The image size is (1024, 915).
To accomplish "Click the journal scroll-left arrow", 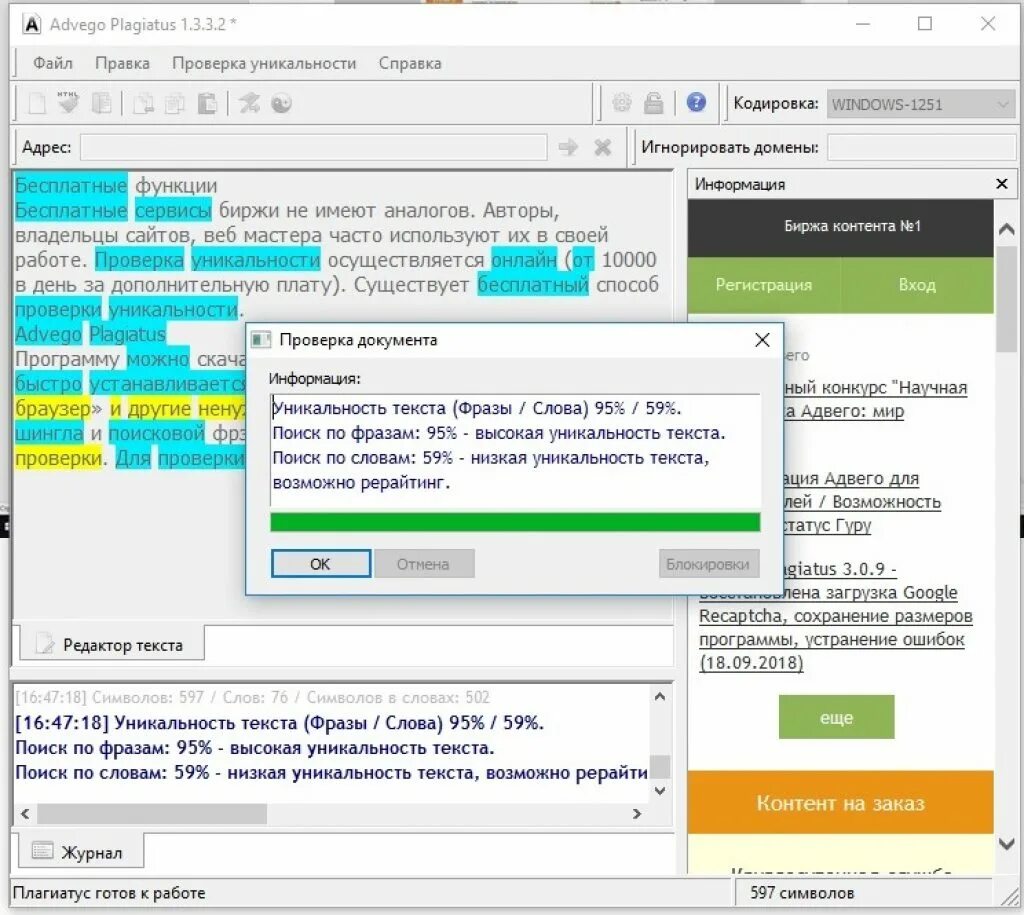I will click(x=25, y=814).
